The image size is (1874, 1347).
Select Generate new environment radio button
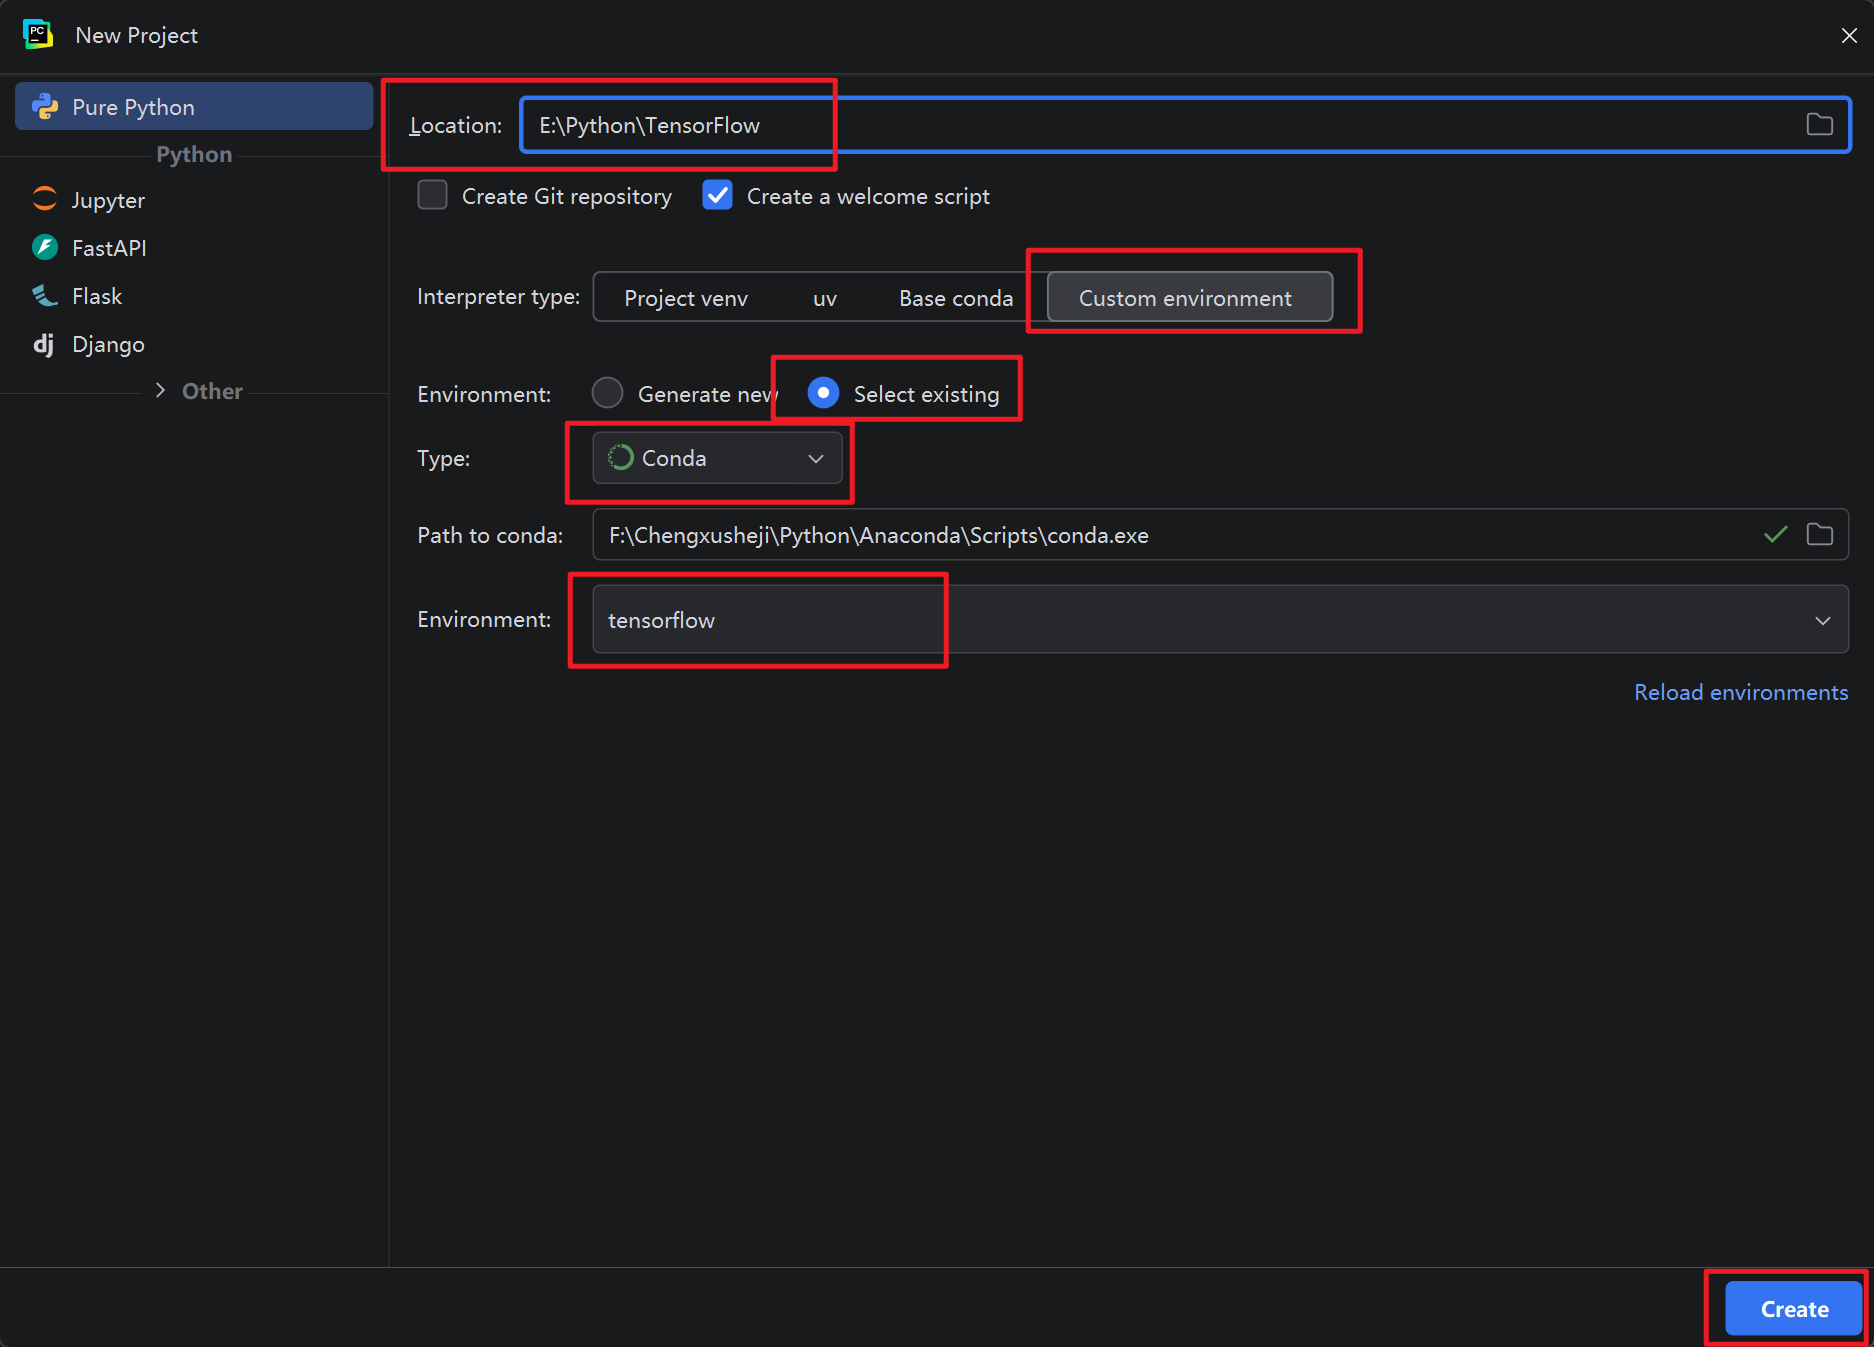(608, 393)
